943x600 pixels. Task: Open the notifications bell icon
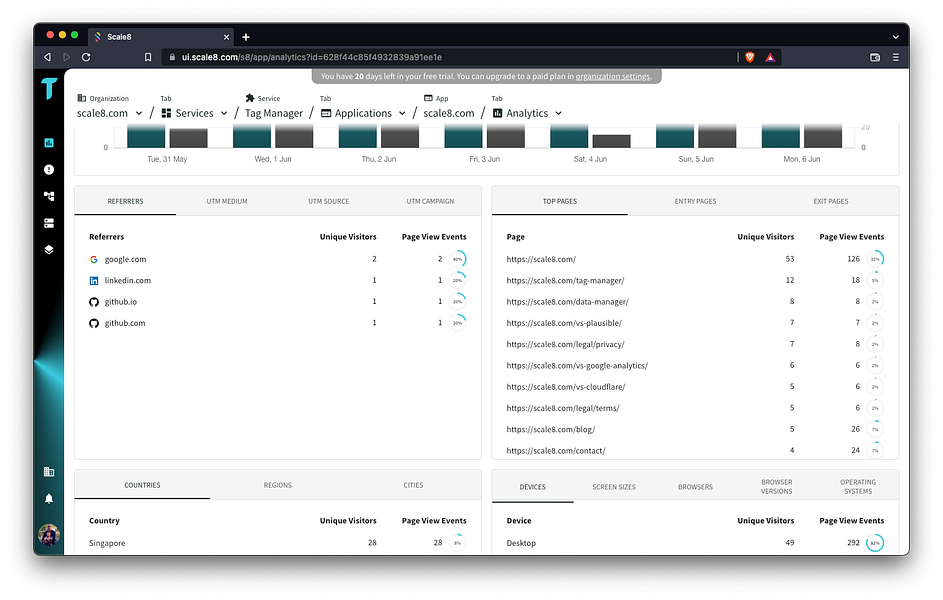pyautogui.click(x=49, y=498)
